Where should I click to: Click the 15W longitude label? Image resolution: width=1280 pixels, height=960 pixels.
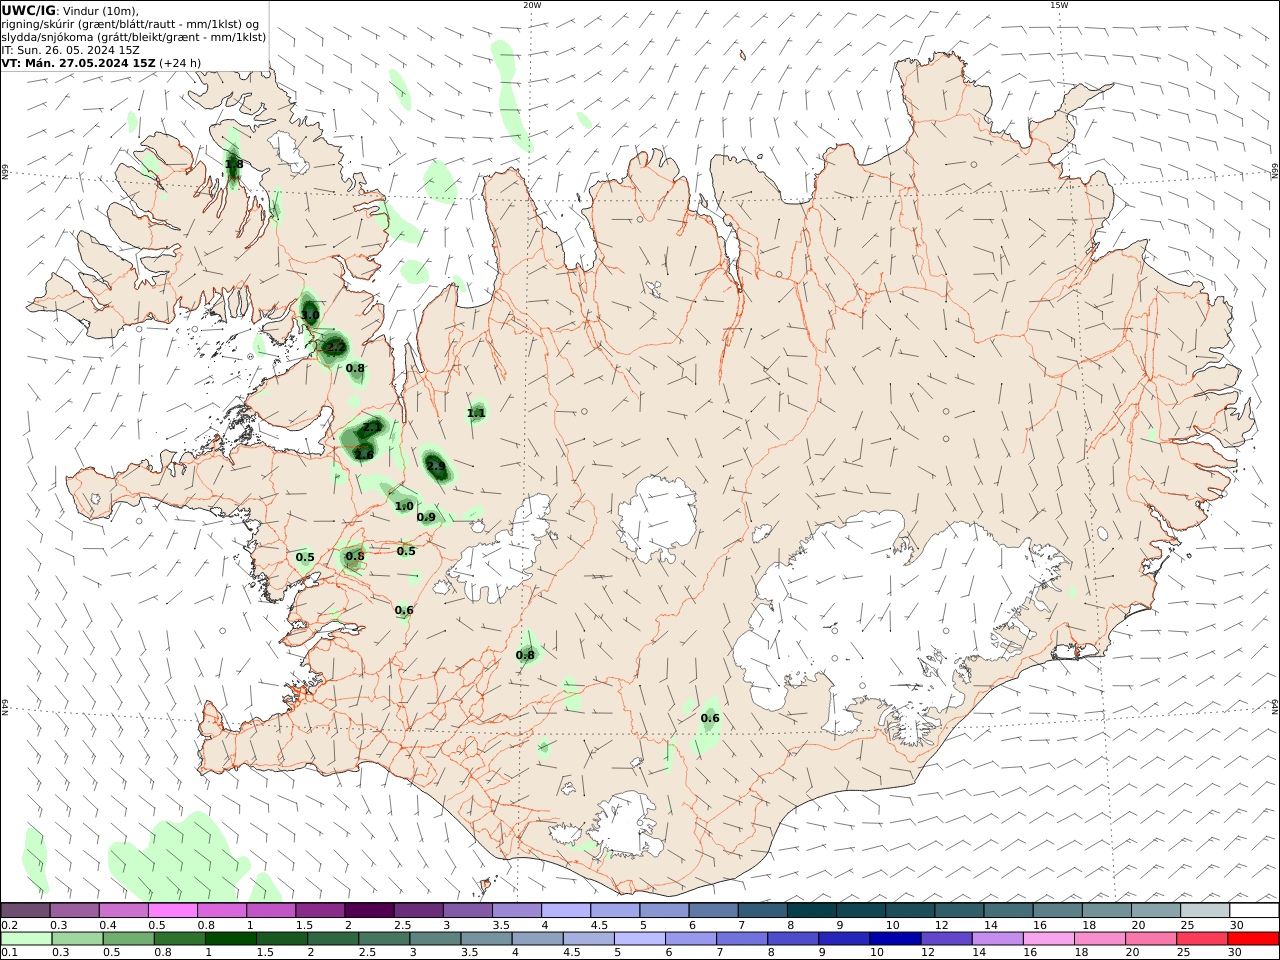tap(1059, 5)
